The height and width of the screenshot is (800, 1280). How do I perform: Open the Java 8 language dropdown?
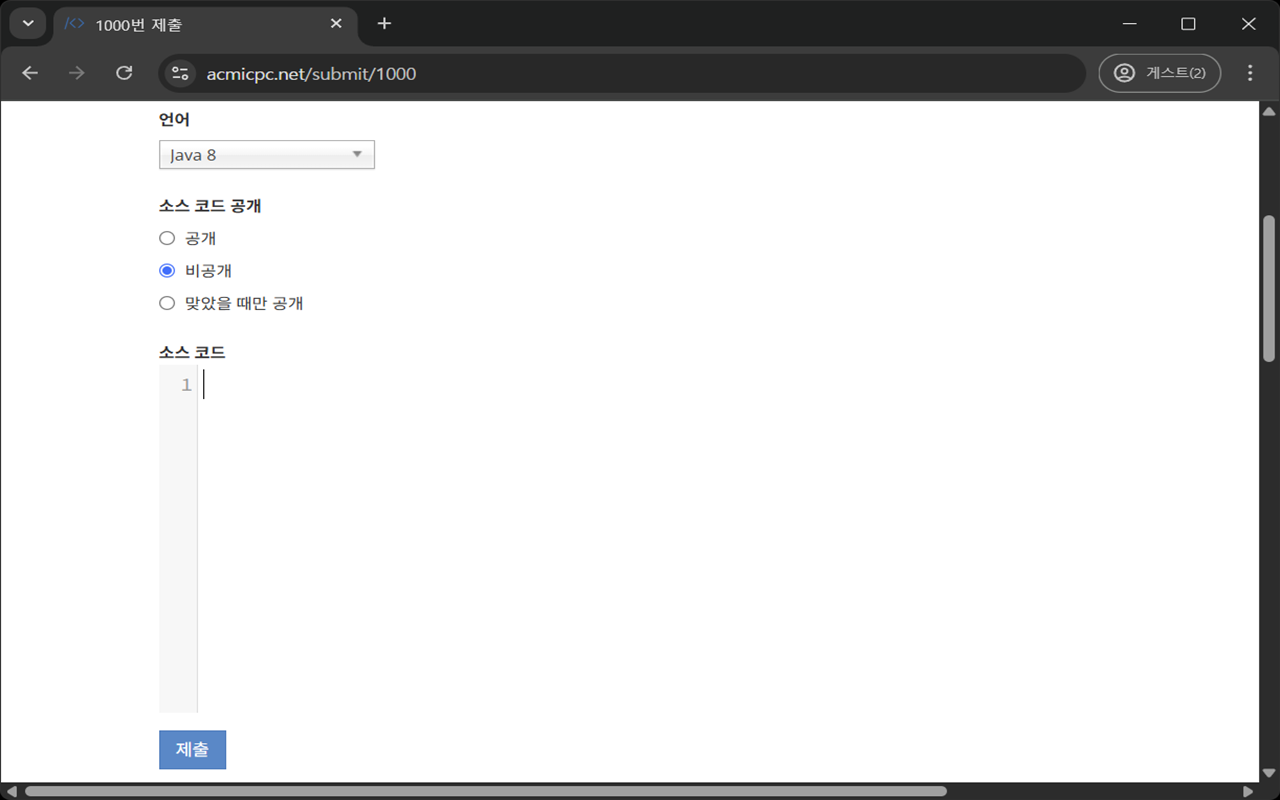point(266,154)
